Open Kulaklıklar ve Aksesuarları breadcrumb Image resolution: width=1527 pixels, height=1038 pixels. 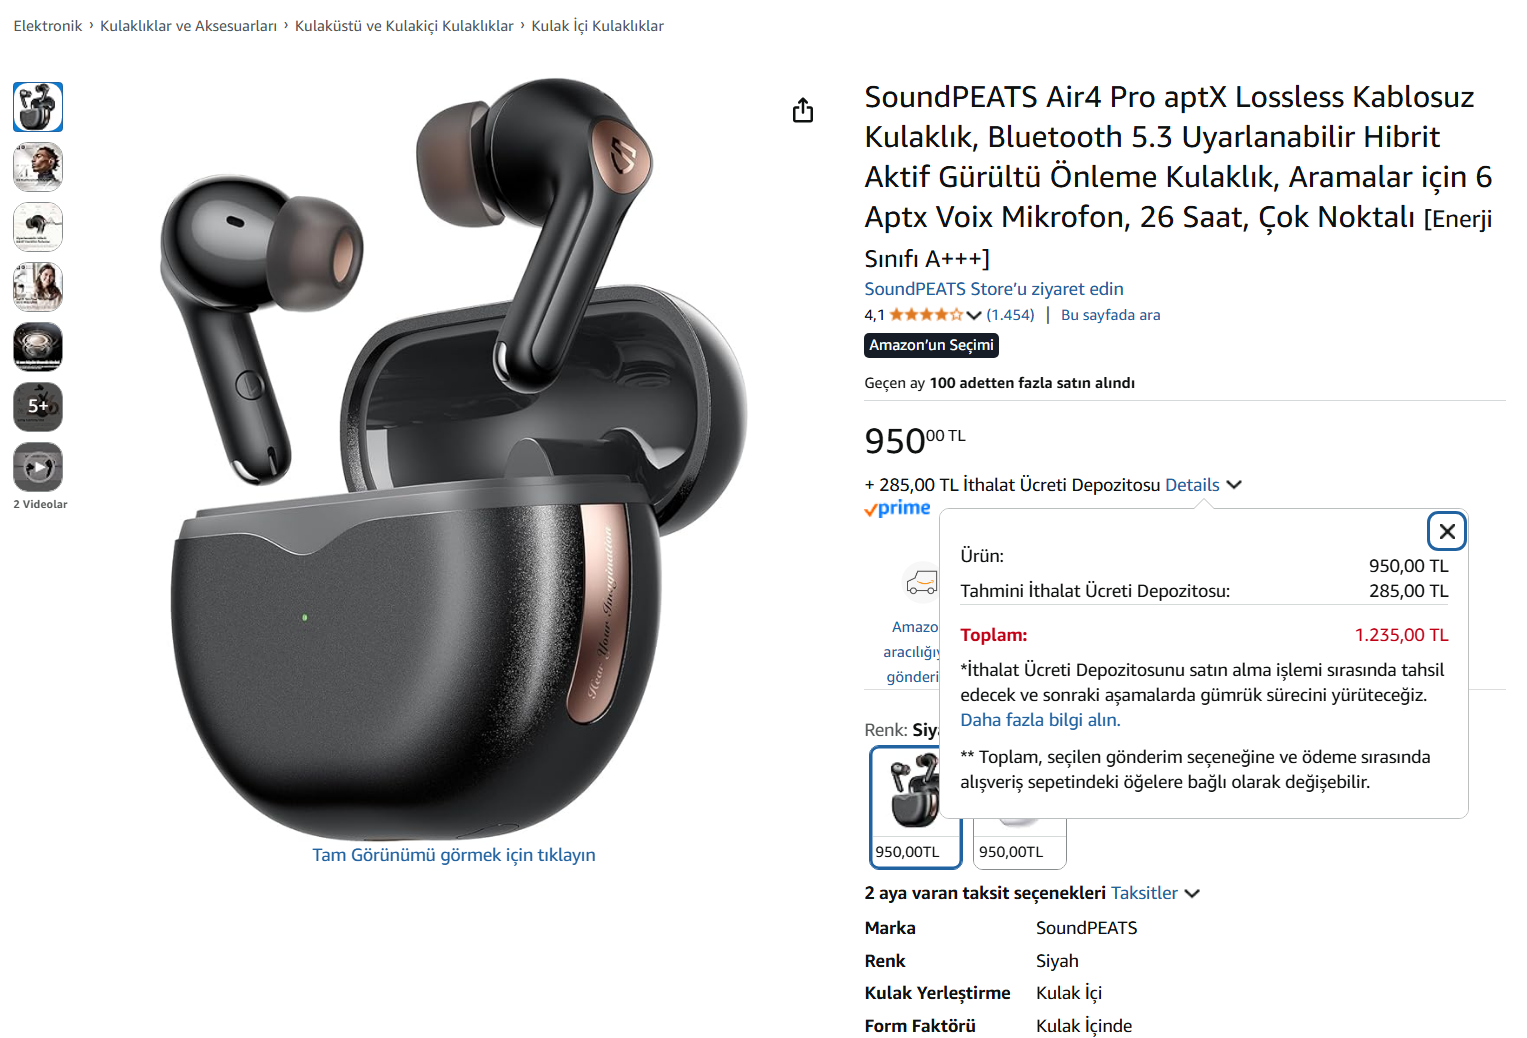click(188, 26)
